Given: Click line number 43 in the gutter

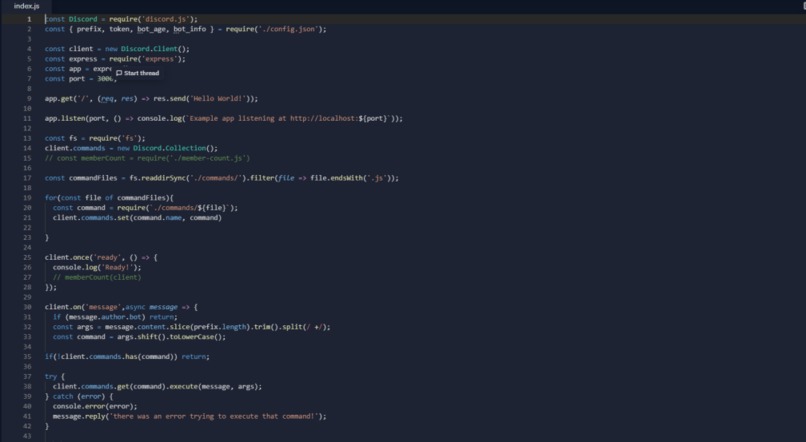Looking at the screenshot, I should [27, 436].
